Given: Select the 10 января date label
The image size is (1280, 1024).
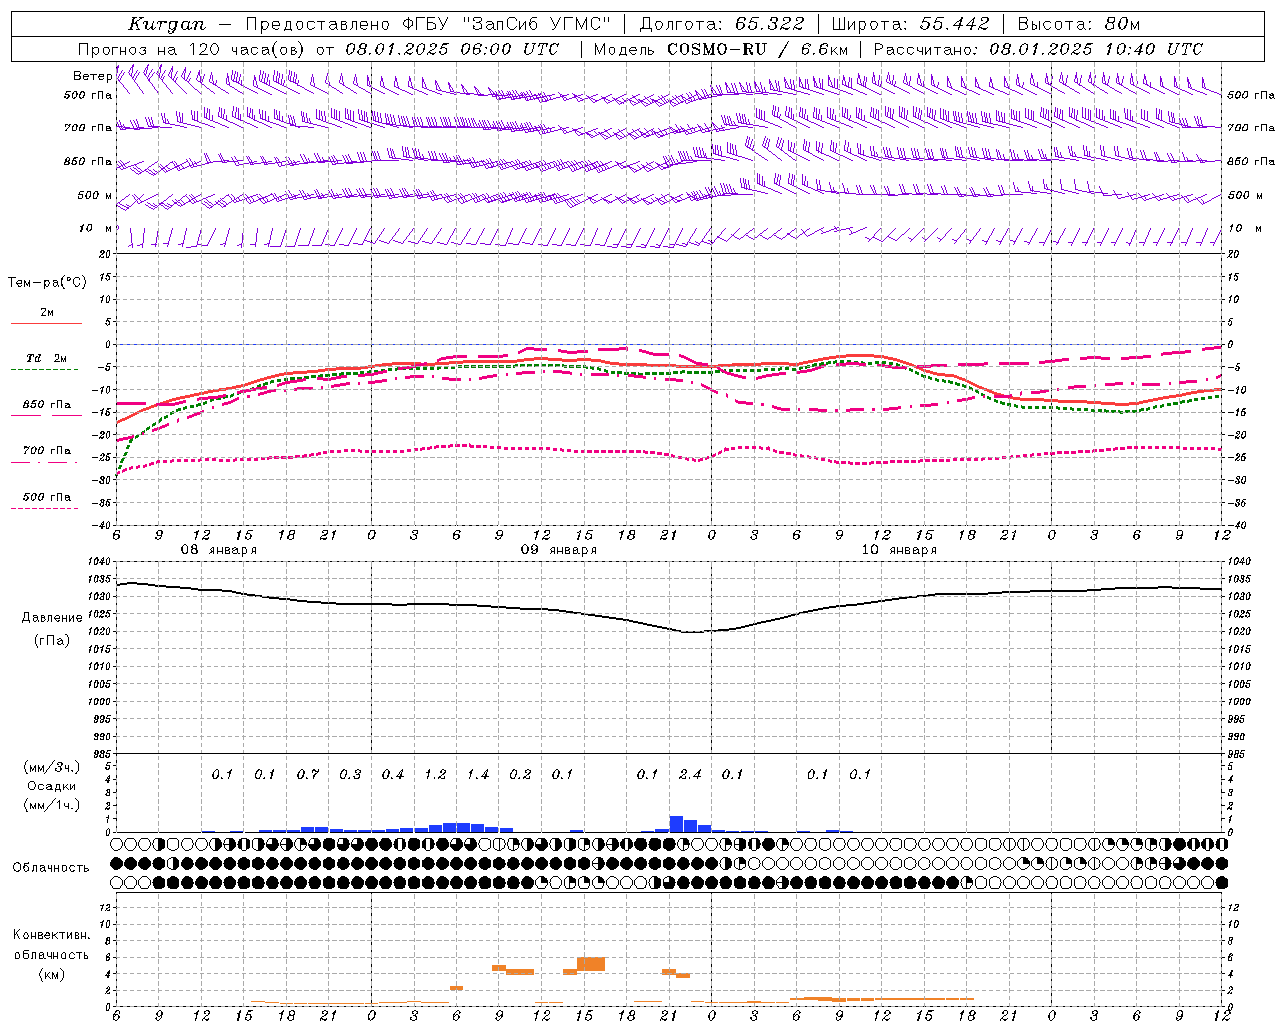Looking at the screenshot, I should pos(899,550).
